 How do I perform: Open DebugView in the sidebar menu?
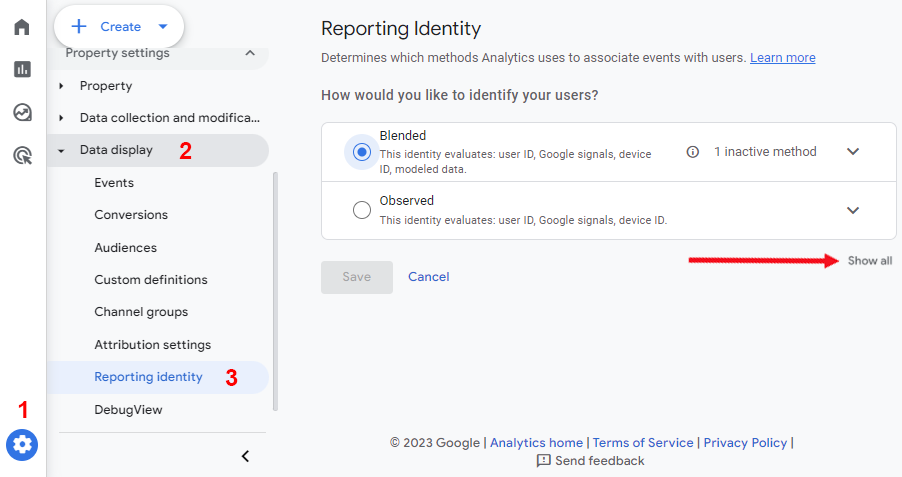click(x=128, y=410)
